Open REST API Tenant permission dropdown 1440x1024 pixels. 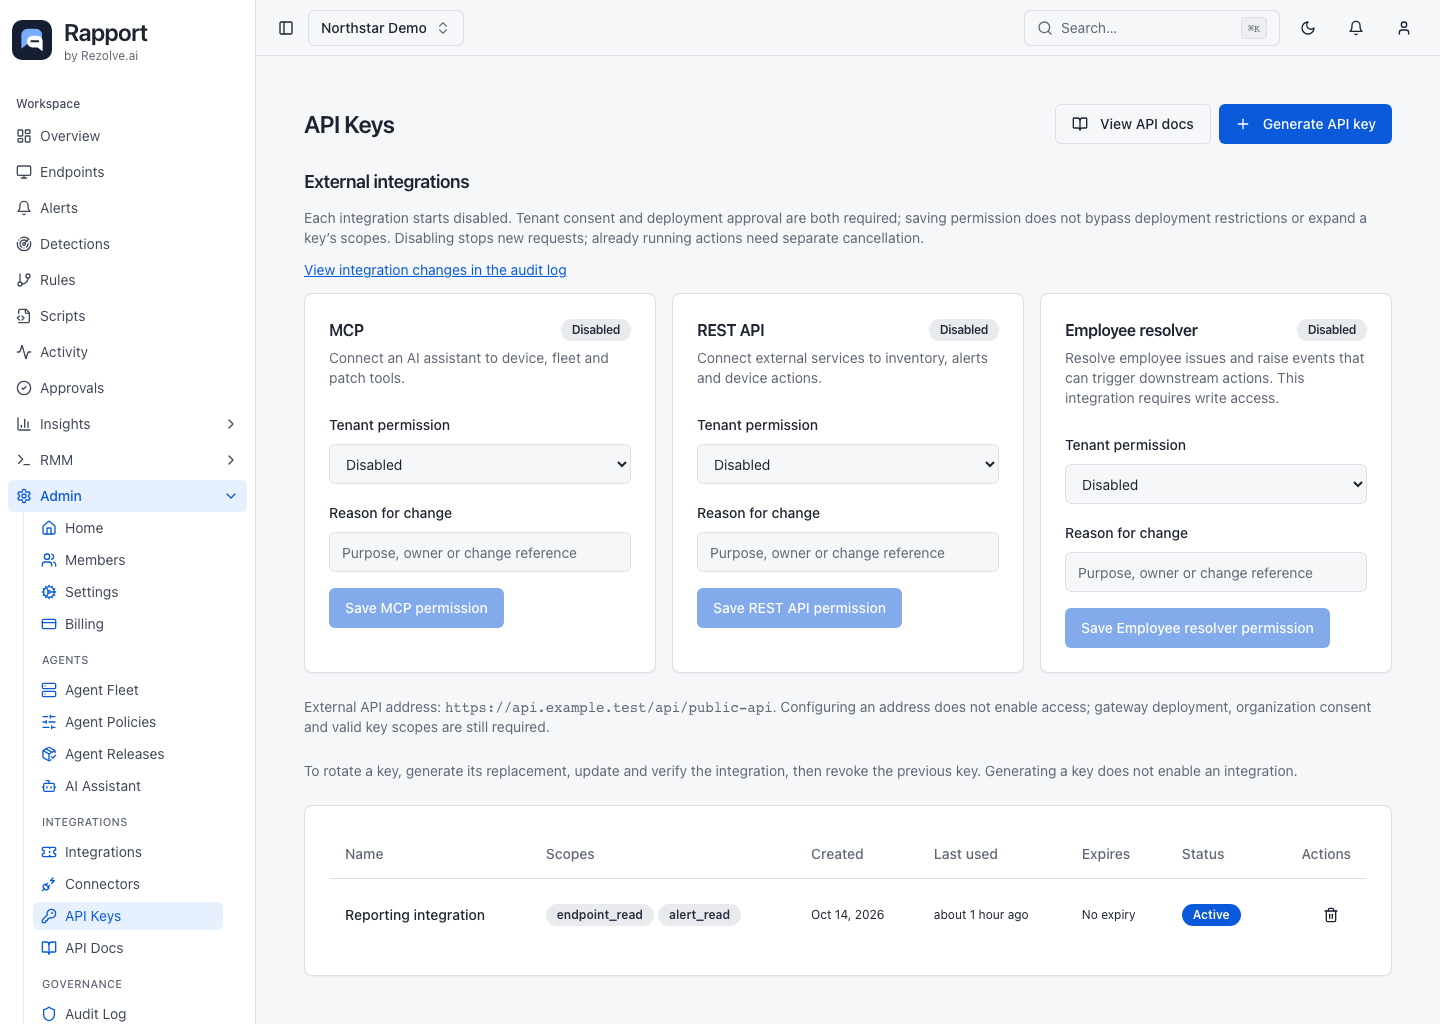pos(848,464)
